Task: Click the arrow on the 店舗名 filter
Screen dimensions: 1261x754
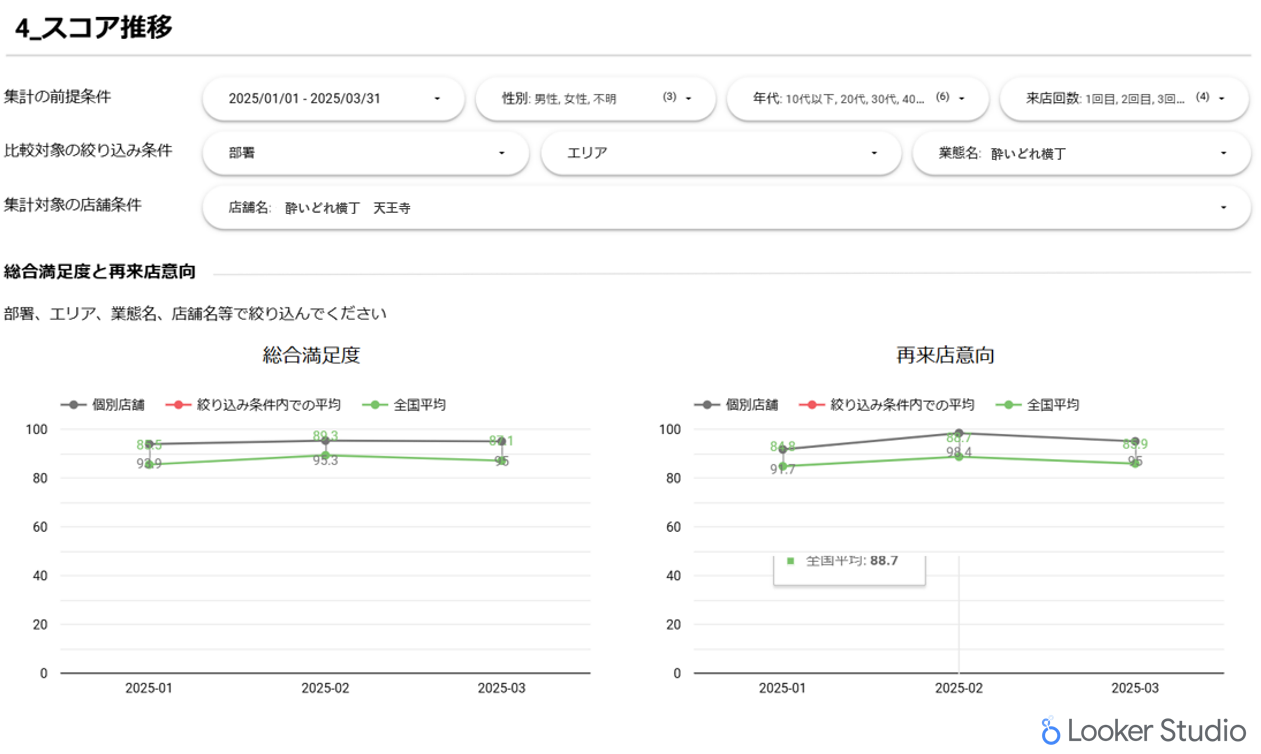Action: click(x=1223, y=208)
